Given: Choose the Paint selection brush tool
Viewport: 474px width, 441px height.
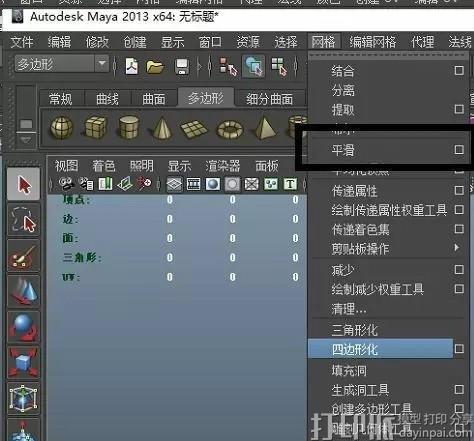Looking at the screenshot, I should tap(24, 256).
